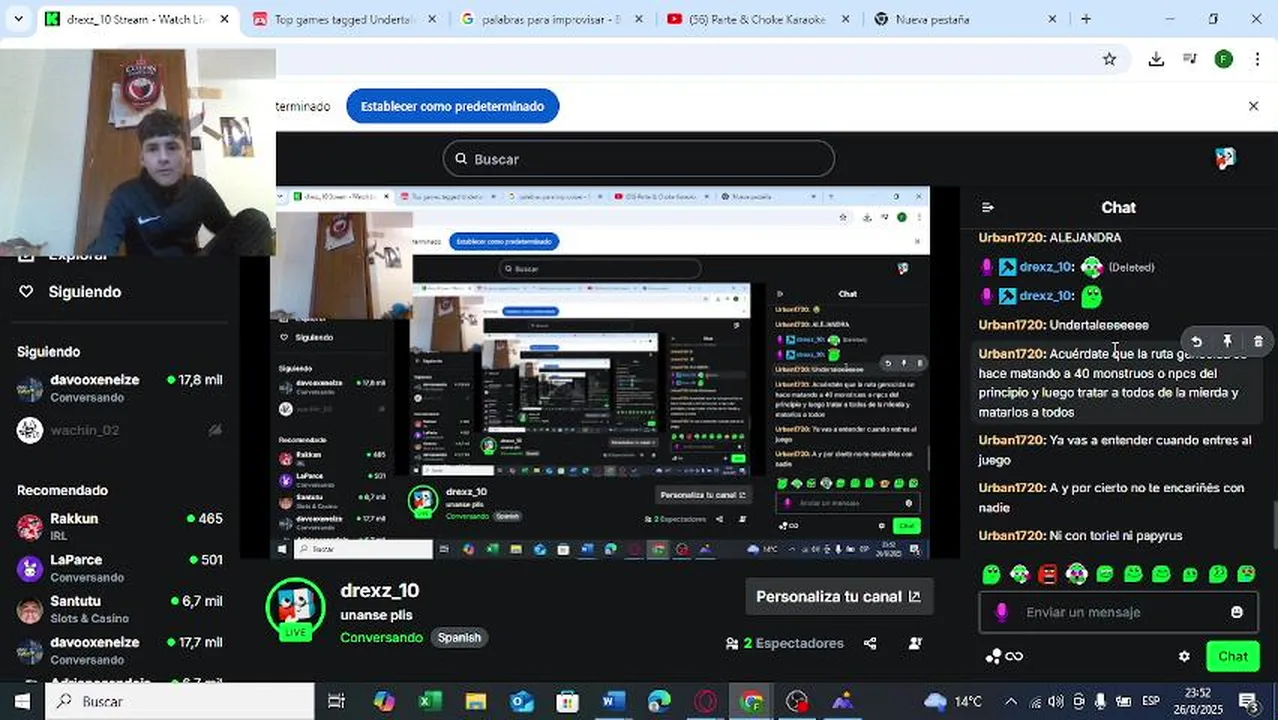Dismiss the default browser banner
Image resolution: width=1278 pixels, height=720 pixels.
click(x=1253, y=106)
